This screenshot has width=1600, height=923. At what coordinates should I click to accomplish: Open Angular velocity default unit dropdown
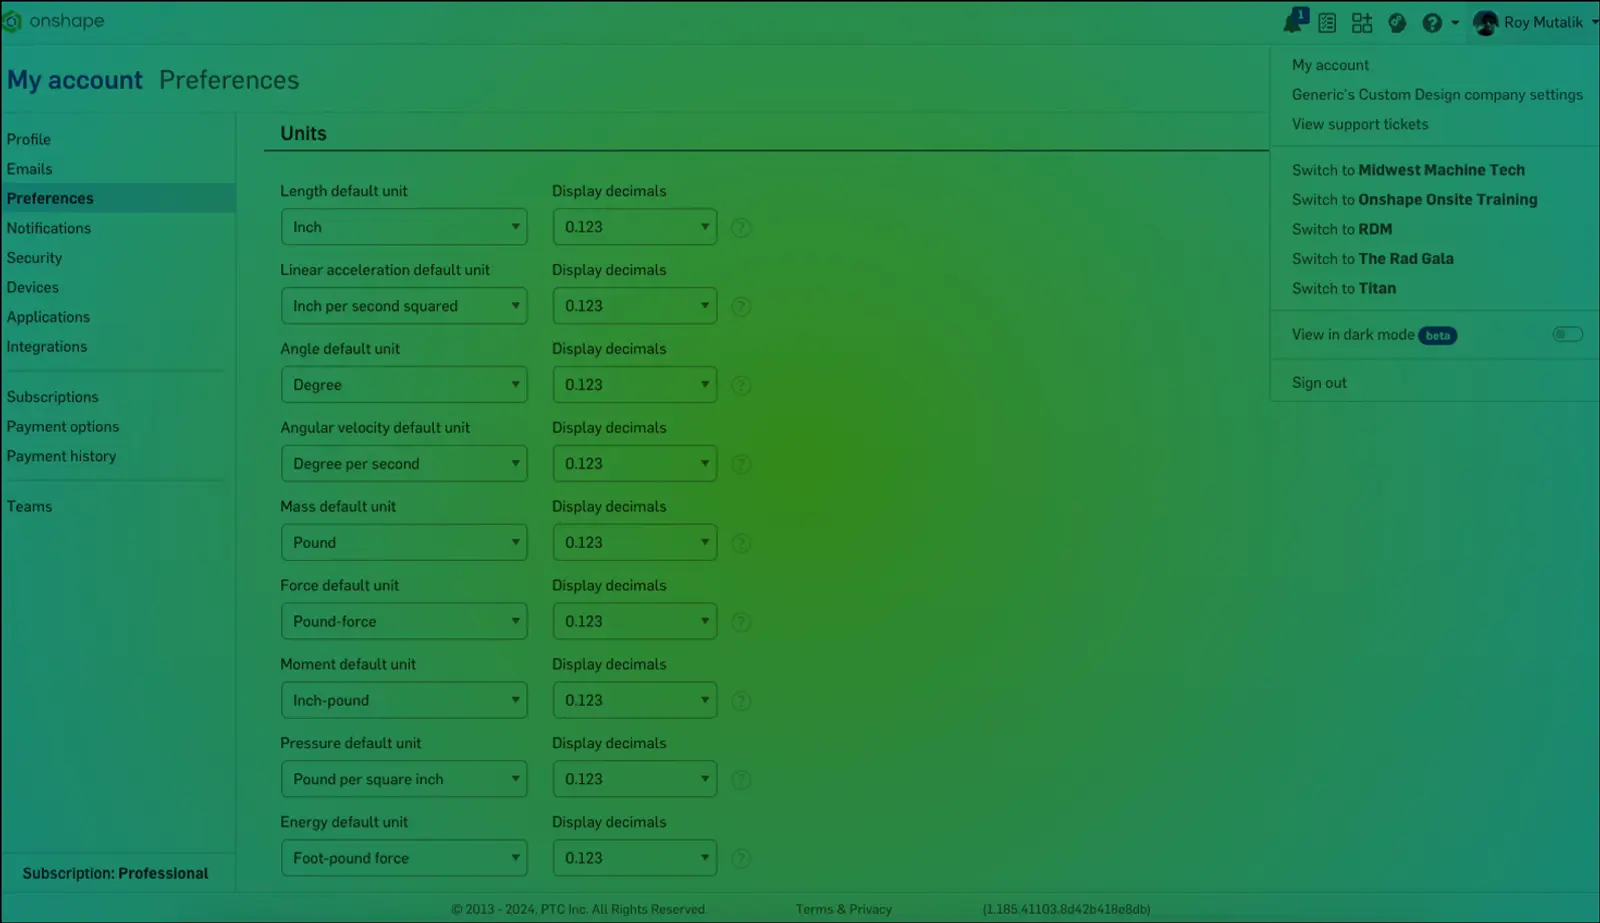pos(404,464)
